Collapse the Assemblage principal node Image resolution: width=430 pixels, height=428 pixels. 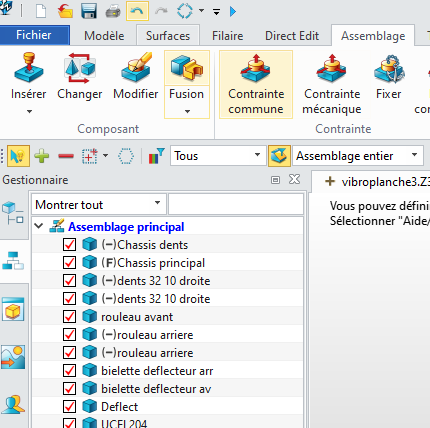click(39, 226)
